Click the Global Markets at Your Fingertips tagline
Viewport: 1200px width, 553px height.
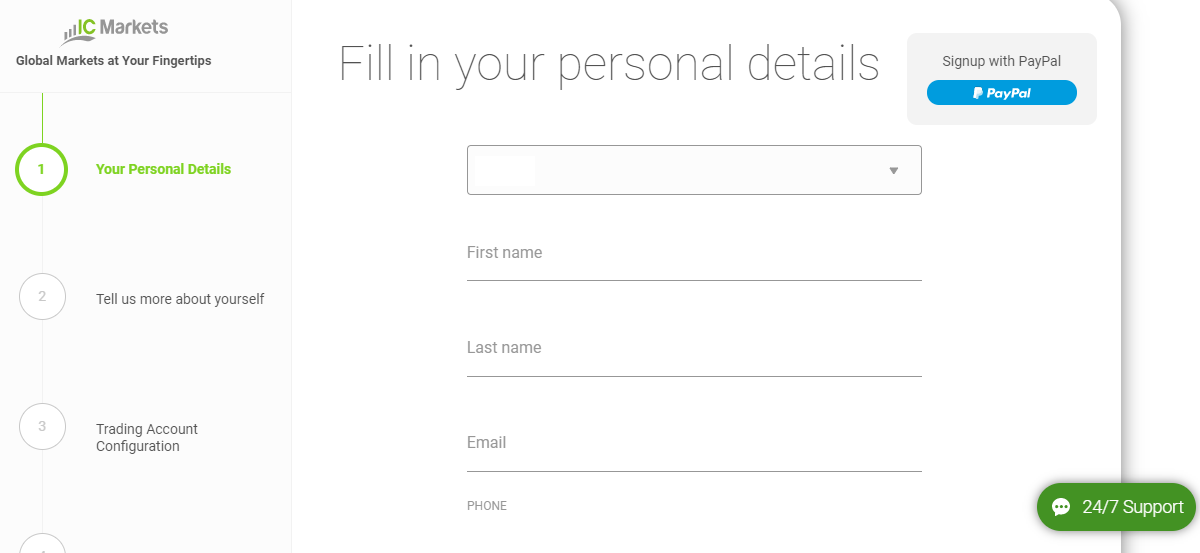coord(113,61)
